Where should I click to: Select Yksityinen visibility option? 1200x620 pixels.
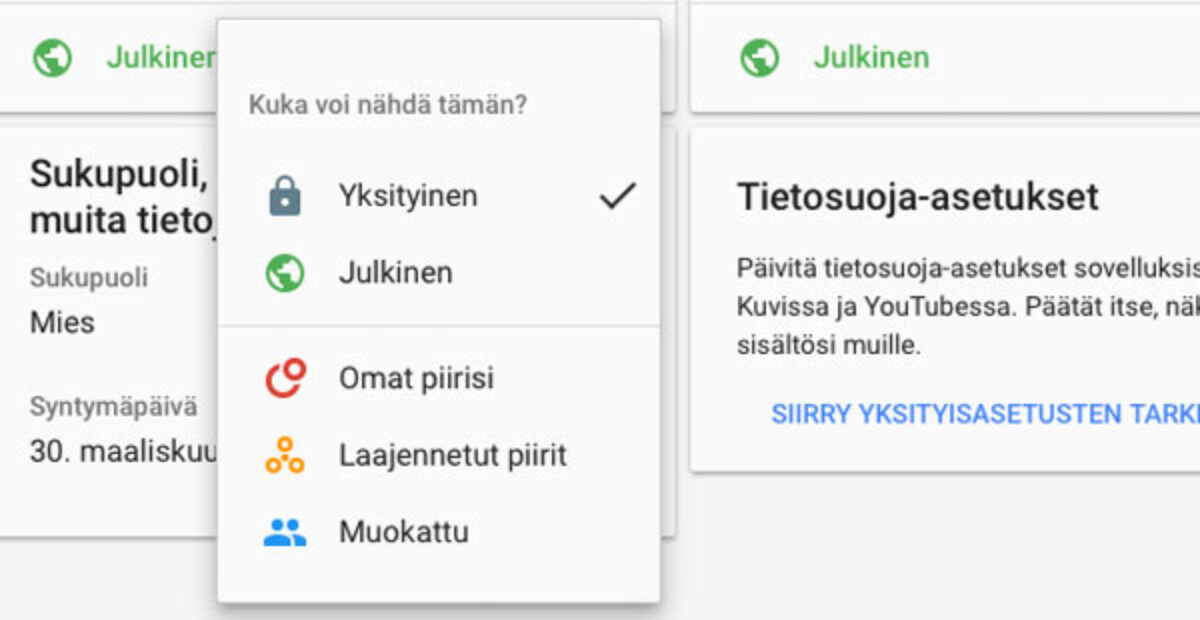439,196
